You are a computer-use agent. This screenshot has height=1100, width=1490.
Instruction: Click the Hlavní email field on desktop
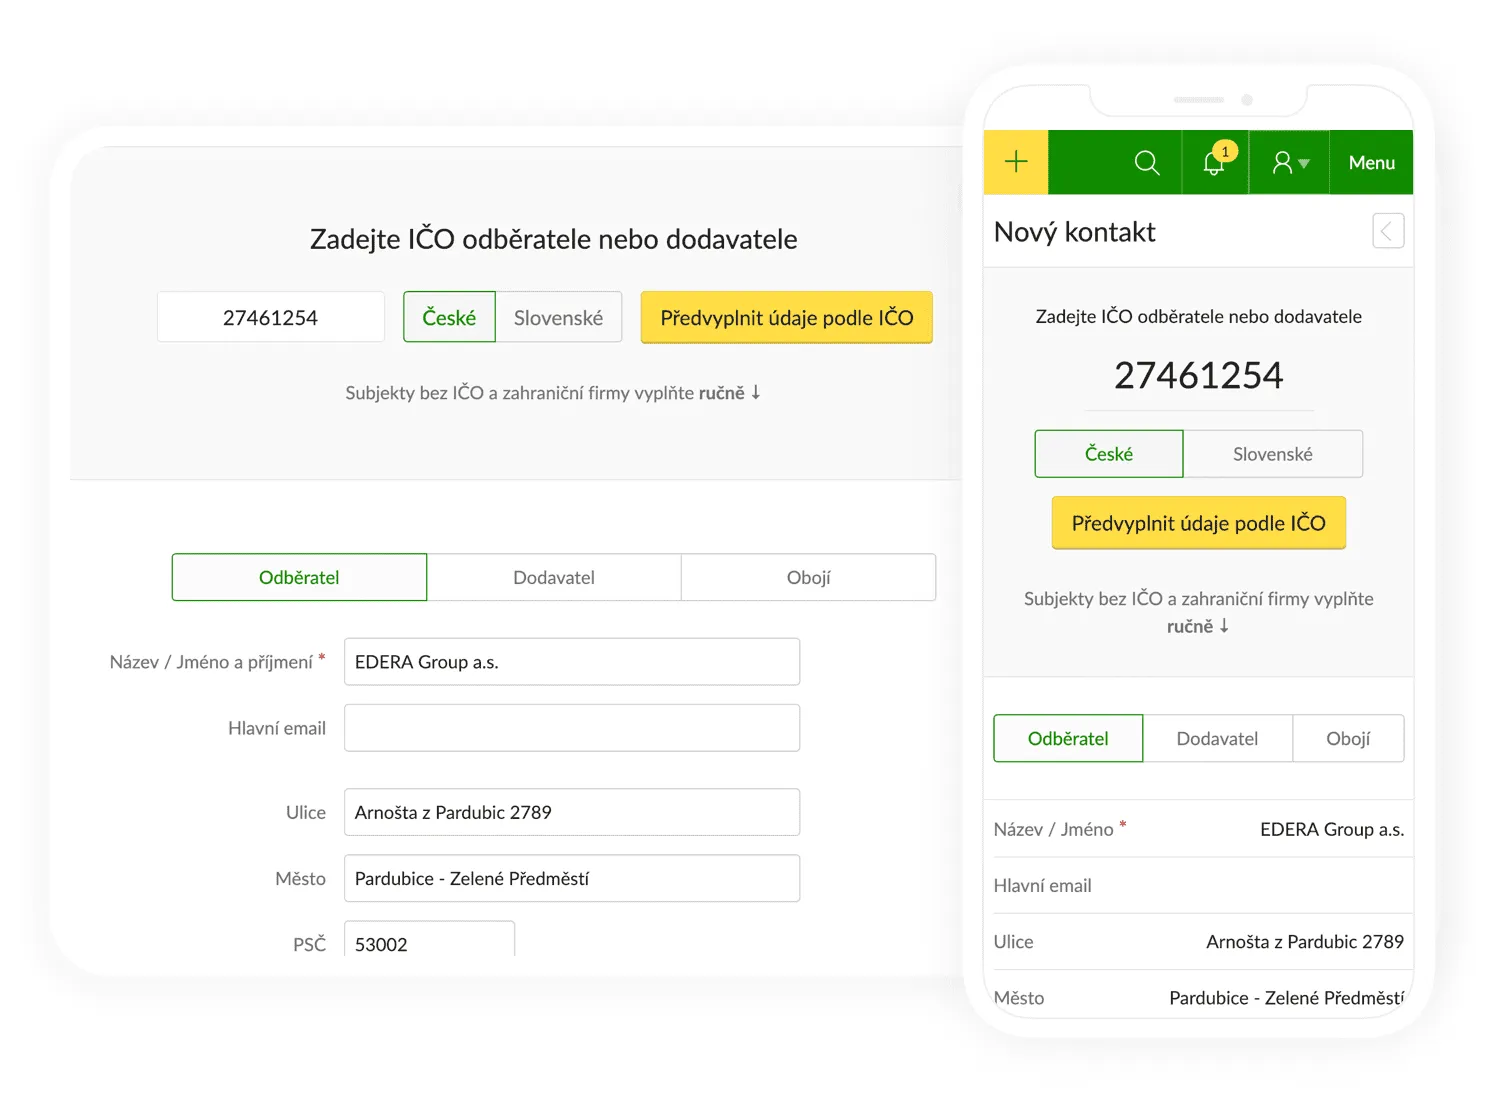pyautogui.click(x=571, y=728)
